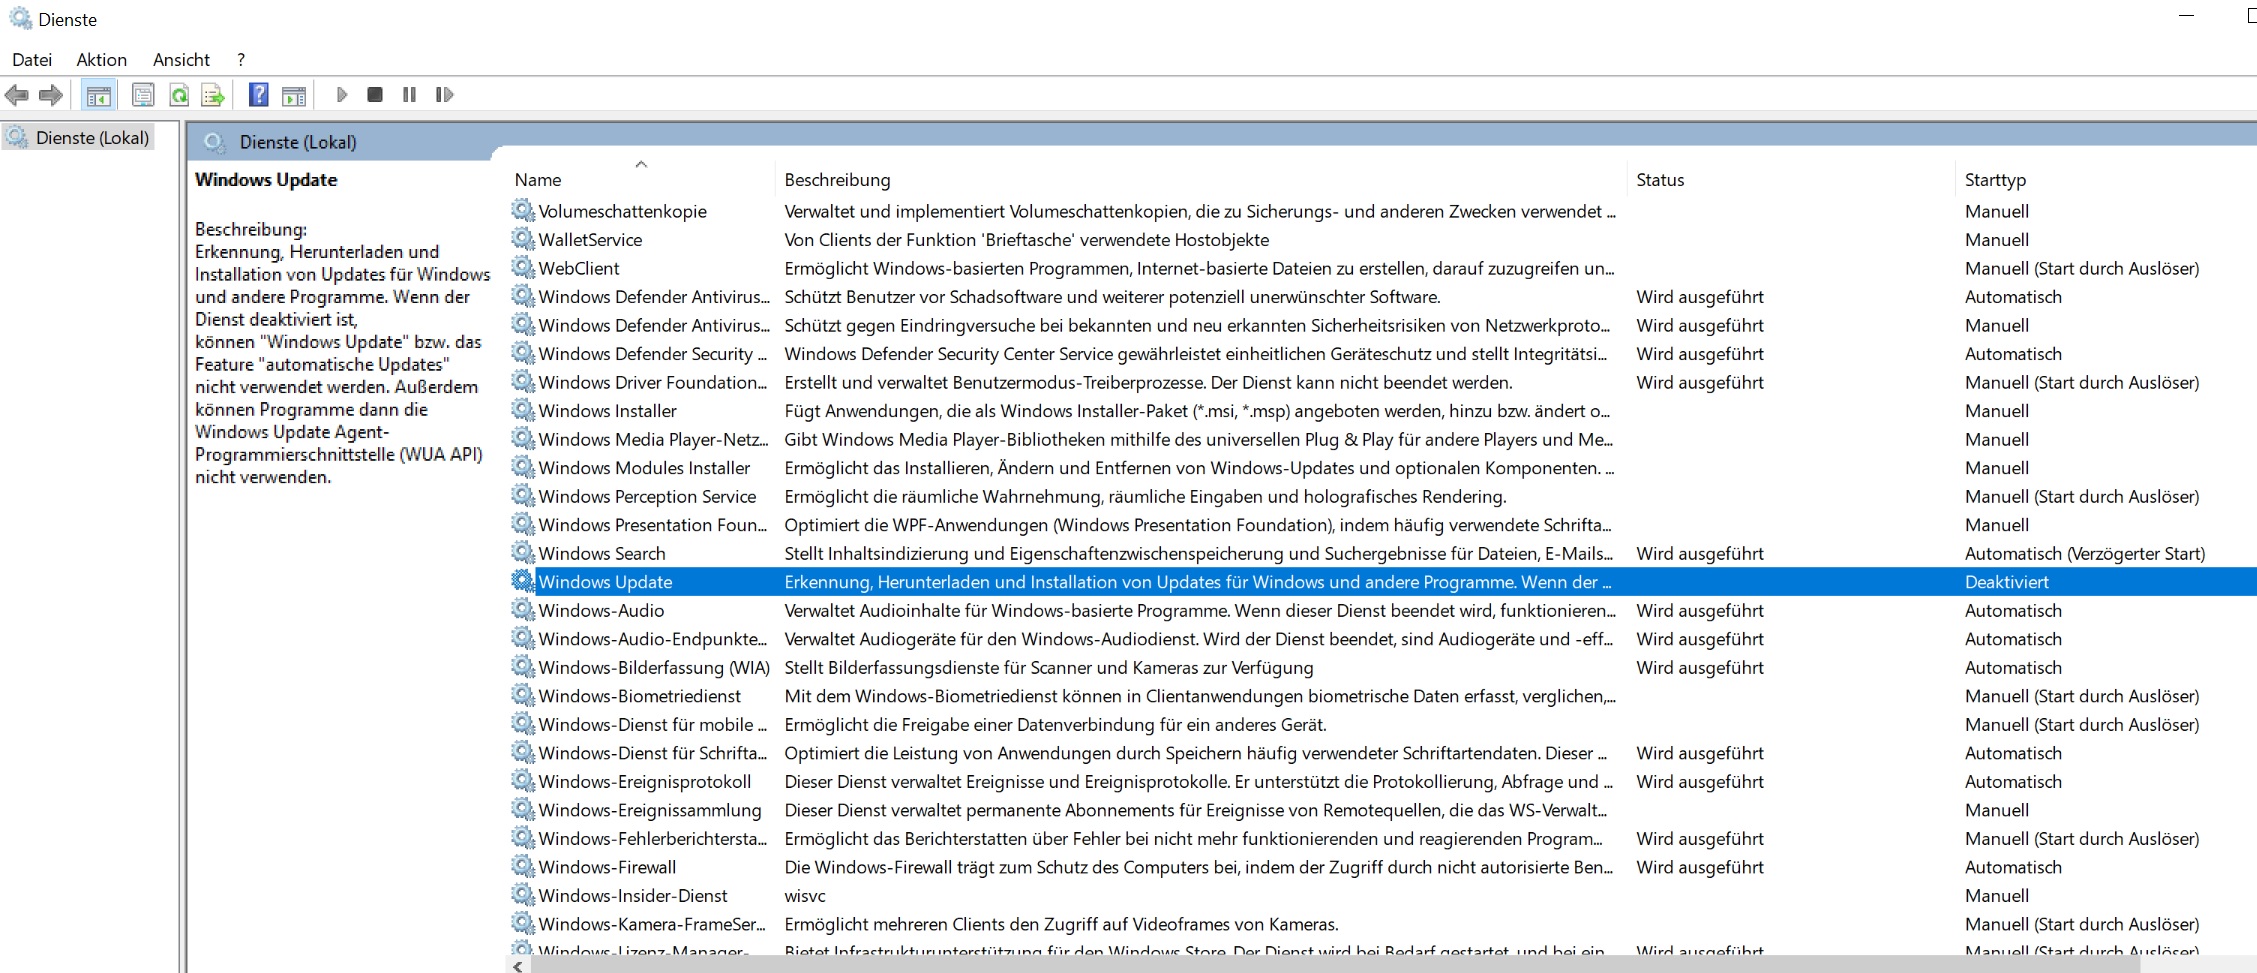Click the Deaktiviert start type of Windows Update
This screenshot has height=973, width=2257.
point(2006,582)
